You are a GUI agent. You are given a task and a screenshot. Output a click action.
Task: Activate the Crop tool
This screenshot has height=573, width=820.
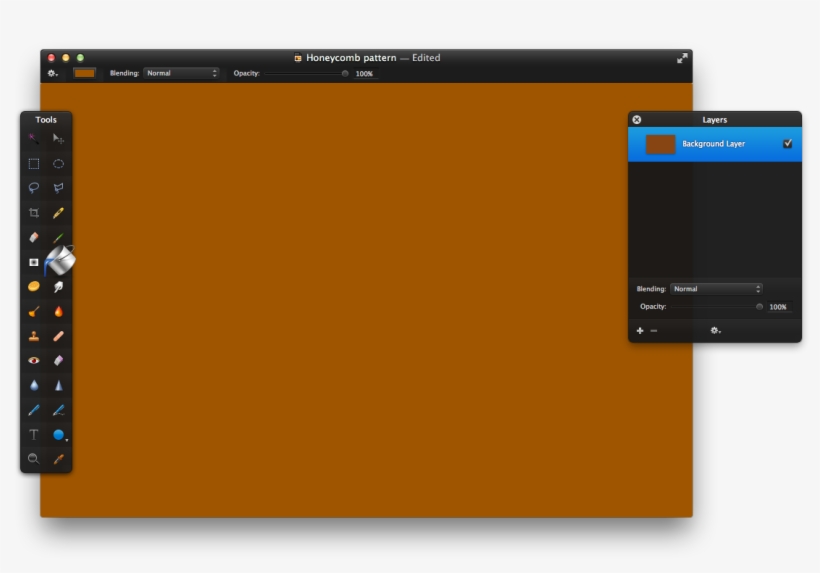[33, 213]
